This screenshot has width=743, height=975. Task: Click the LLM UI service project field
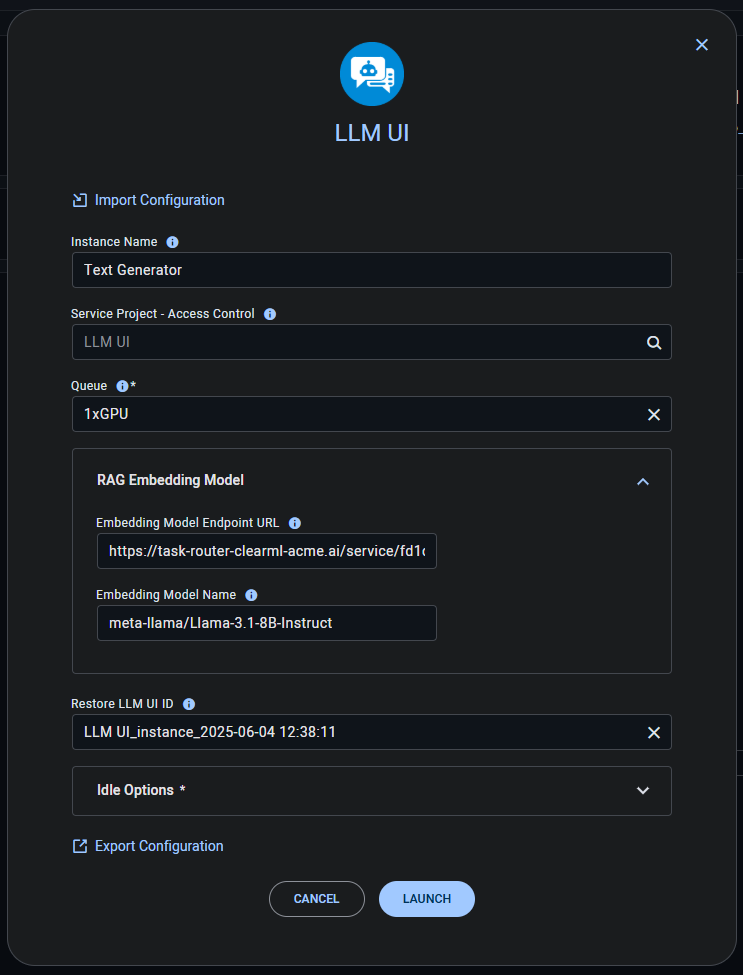350,342
